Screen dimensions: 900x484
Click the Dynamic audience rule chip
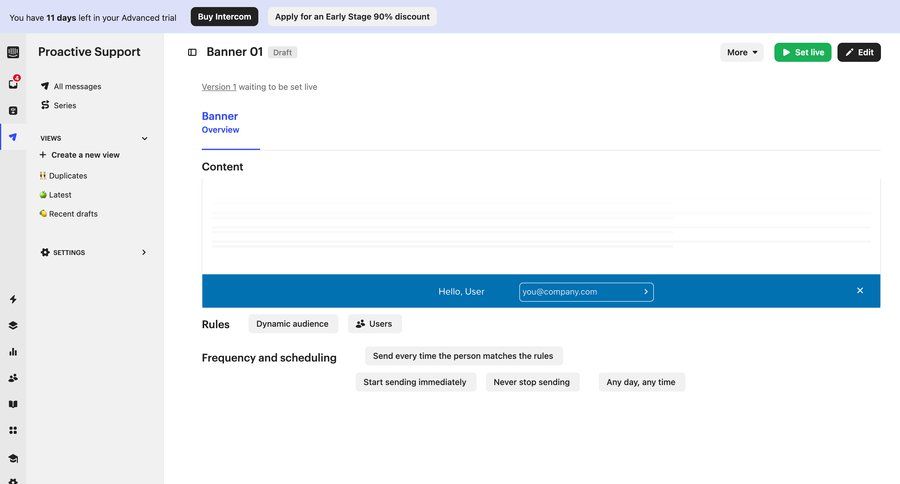pos(292,324)
